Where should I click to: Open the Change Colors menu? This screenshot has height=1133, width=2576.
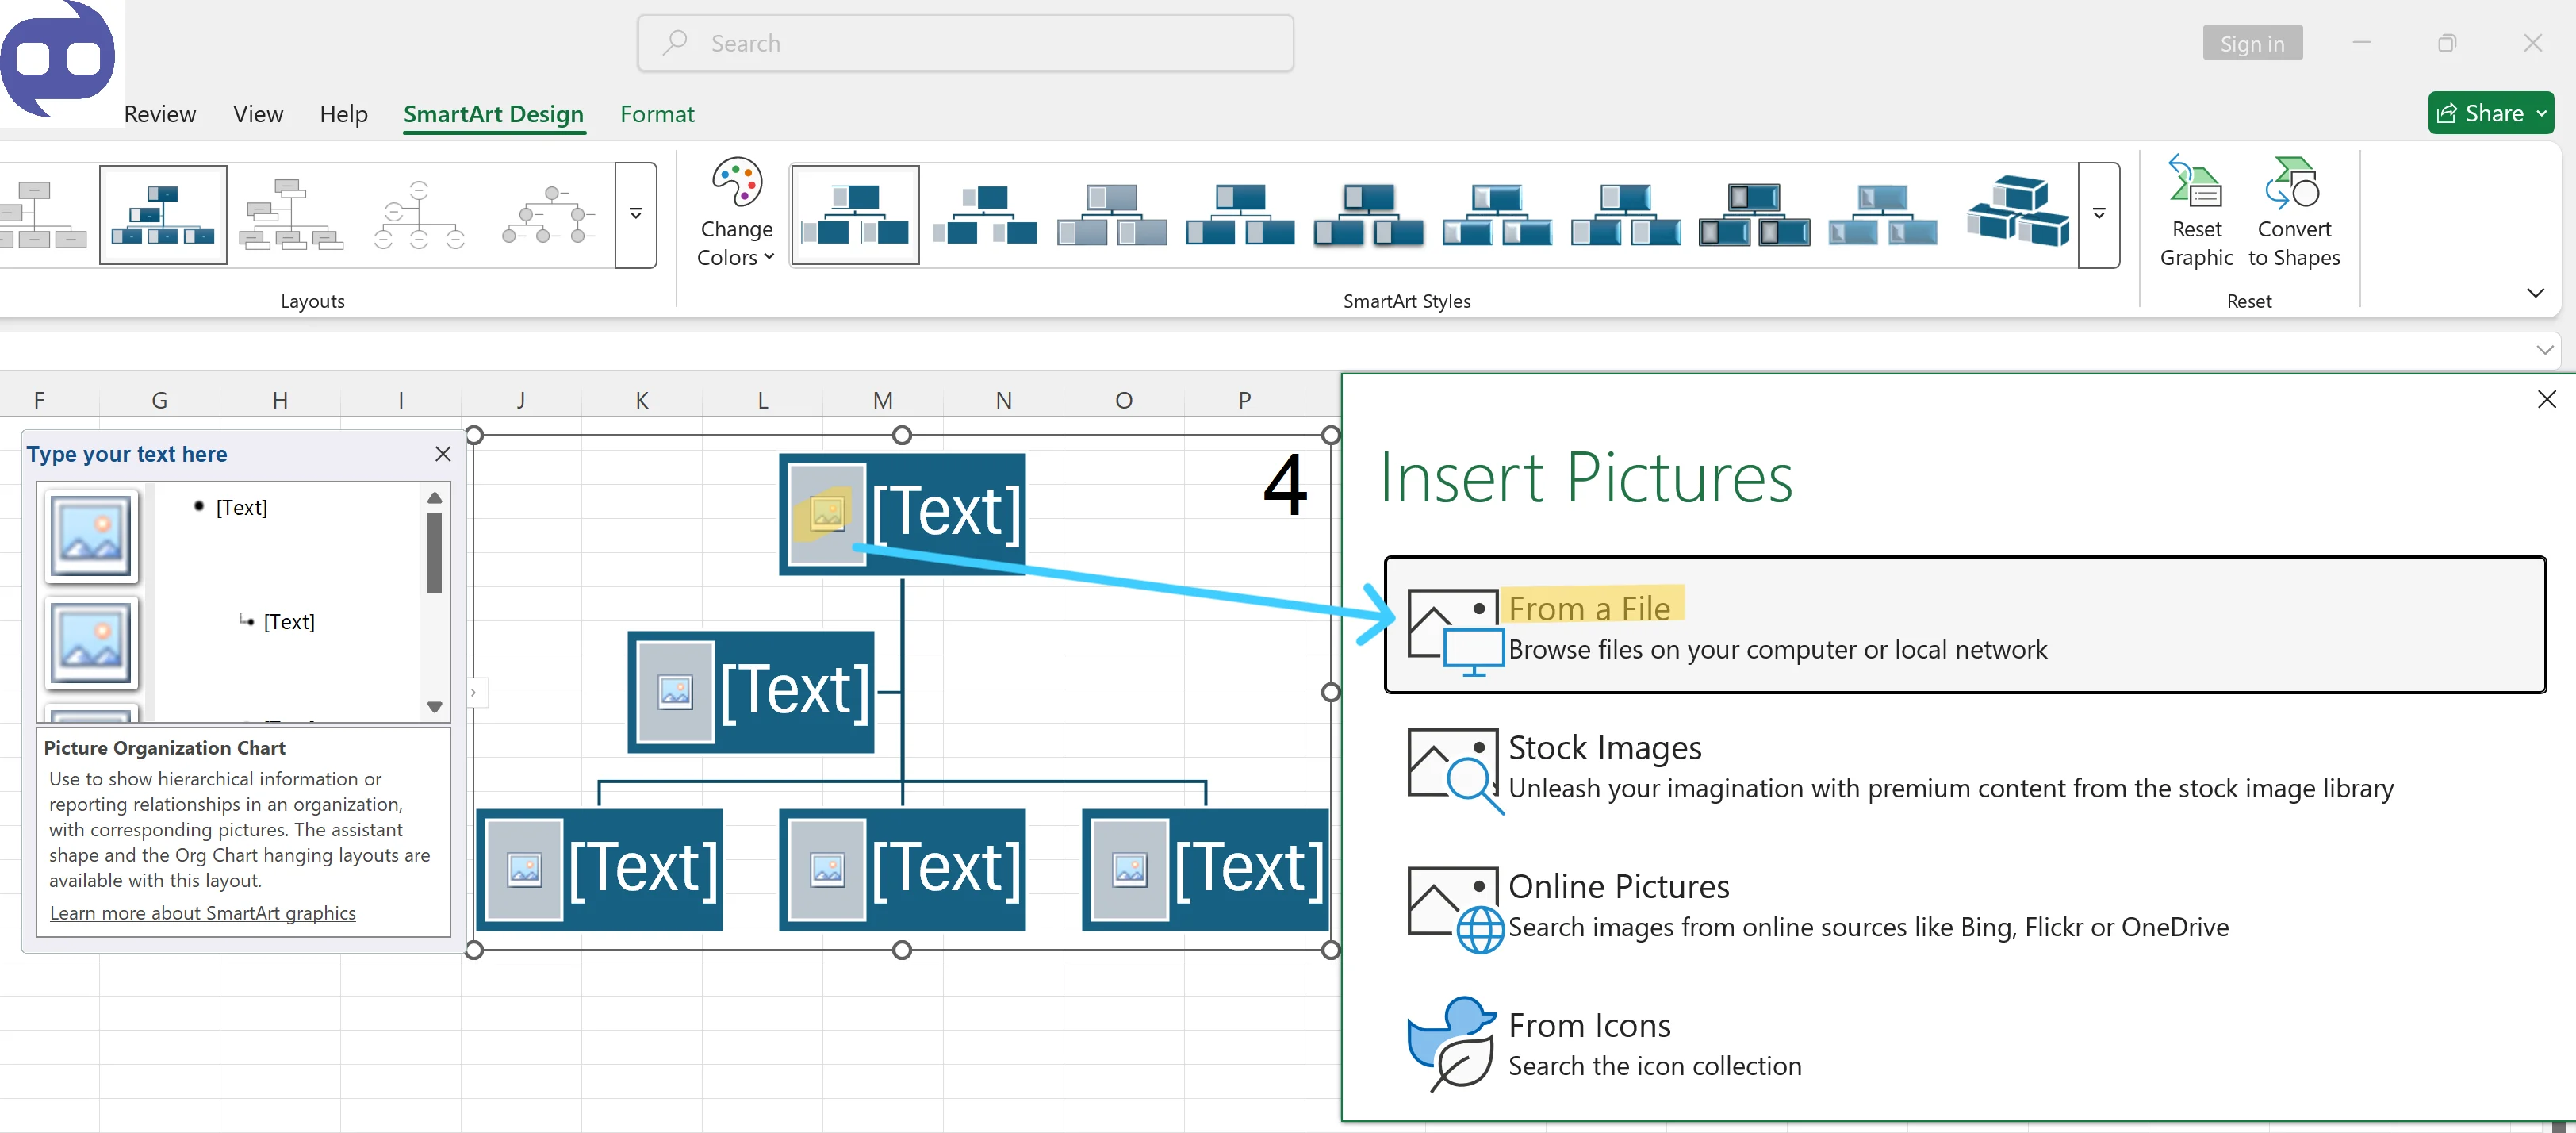click(736, 213)
